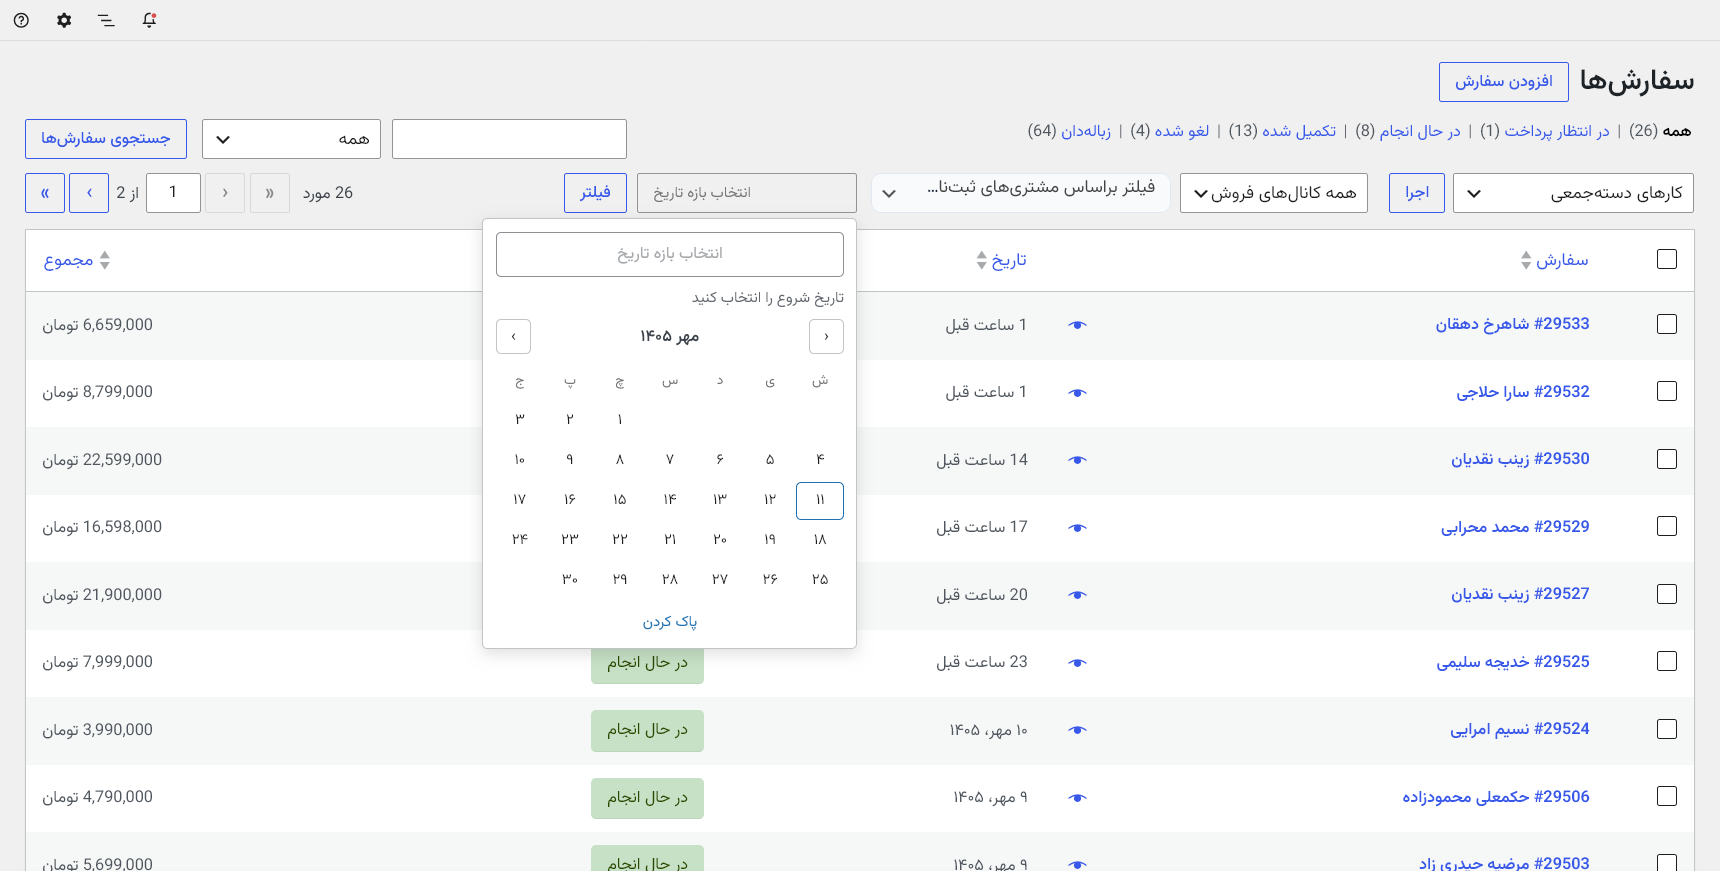Open the settings gear icon
Viewport: 1720px width, 871px height.
coord(64,20)
